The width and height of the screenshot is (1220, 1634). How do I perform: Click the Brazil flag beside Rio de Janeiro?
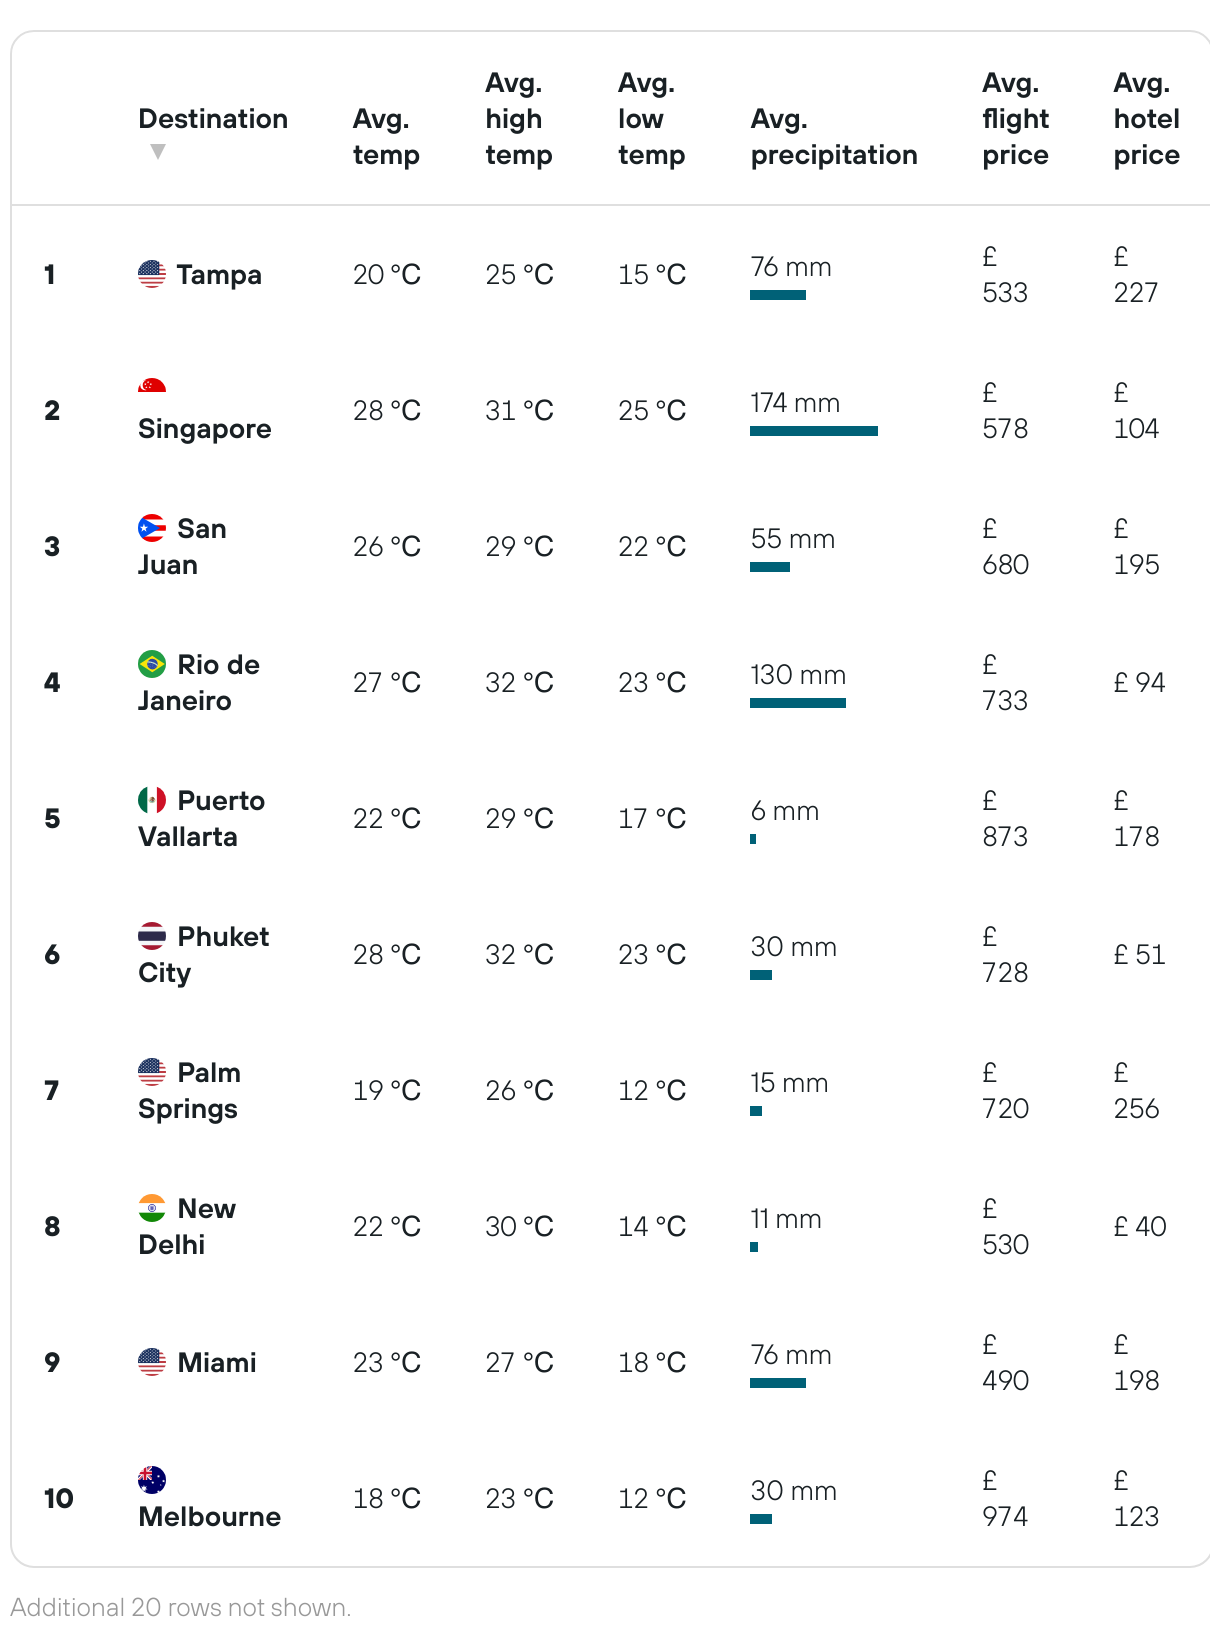coord(152,664)
